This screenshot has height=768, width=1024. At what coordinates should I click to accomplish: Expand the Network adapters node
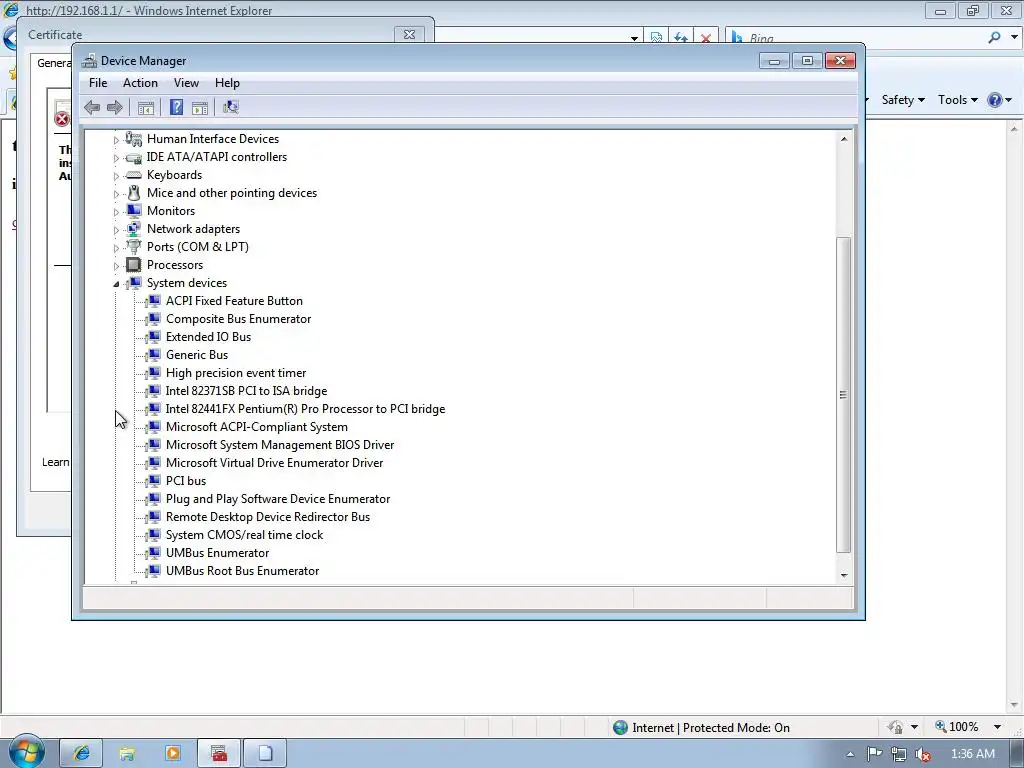(116, 230)
